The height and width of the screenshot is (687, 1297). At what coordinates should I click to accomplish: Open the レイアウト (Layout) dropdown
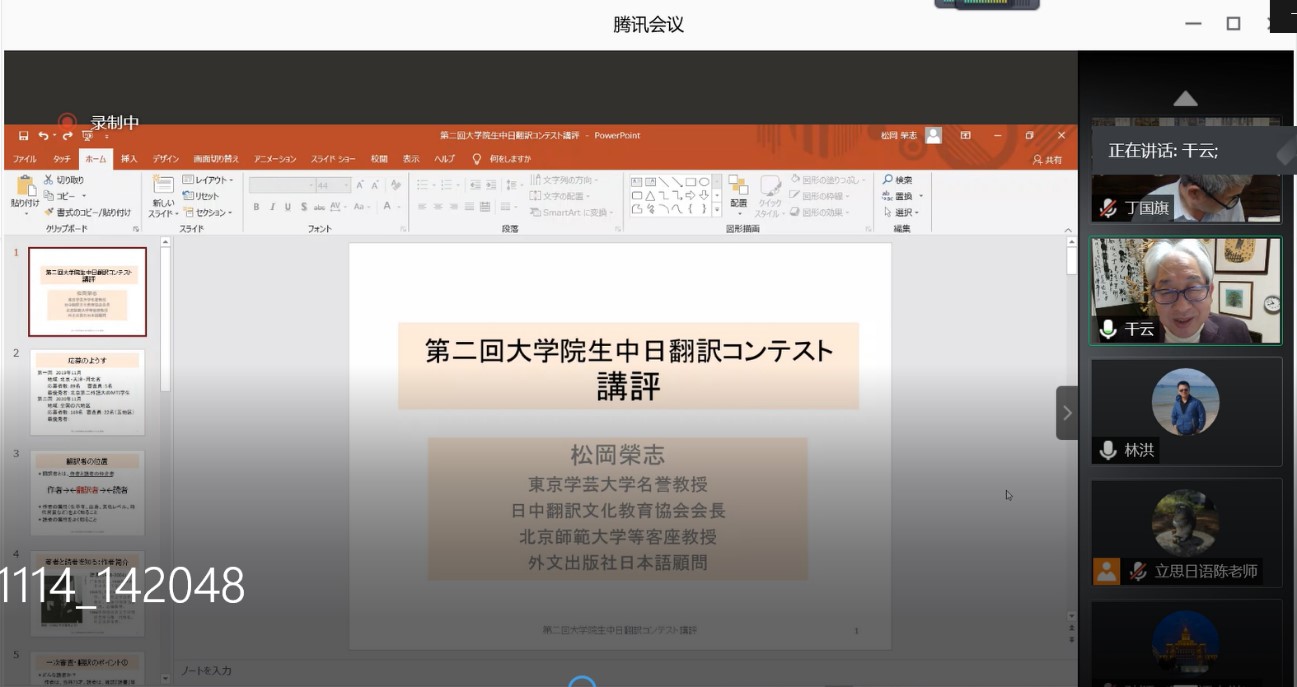tap(207, 180)
